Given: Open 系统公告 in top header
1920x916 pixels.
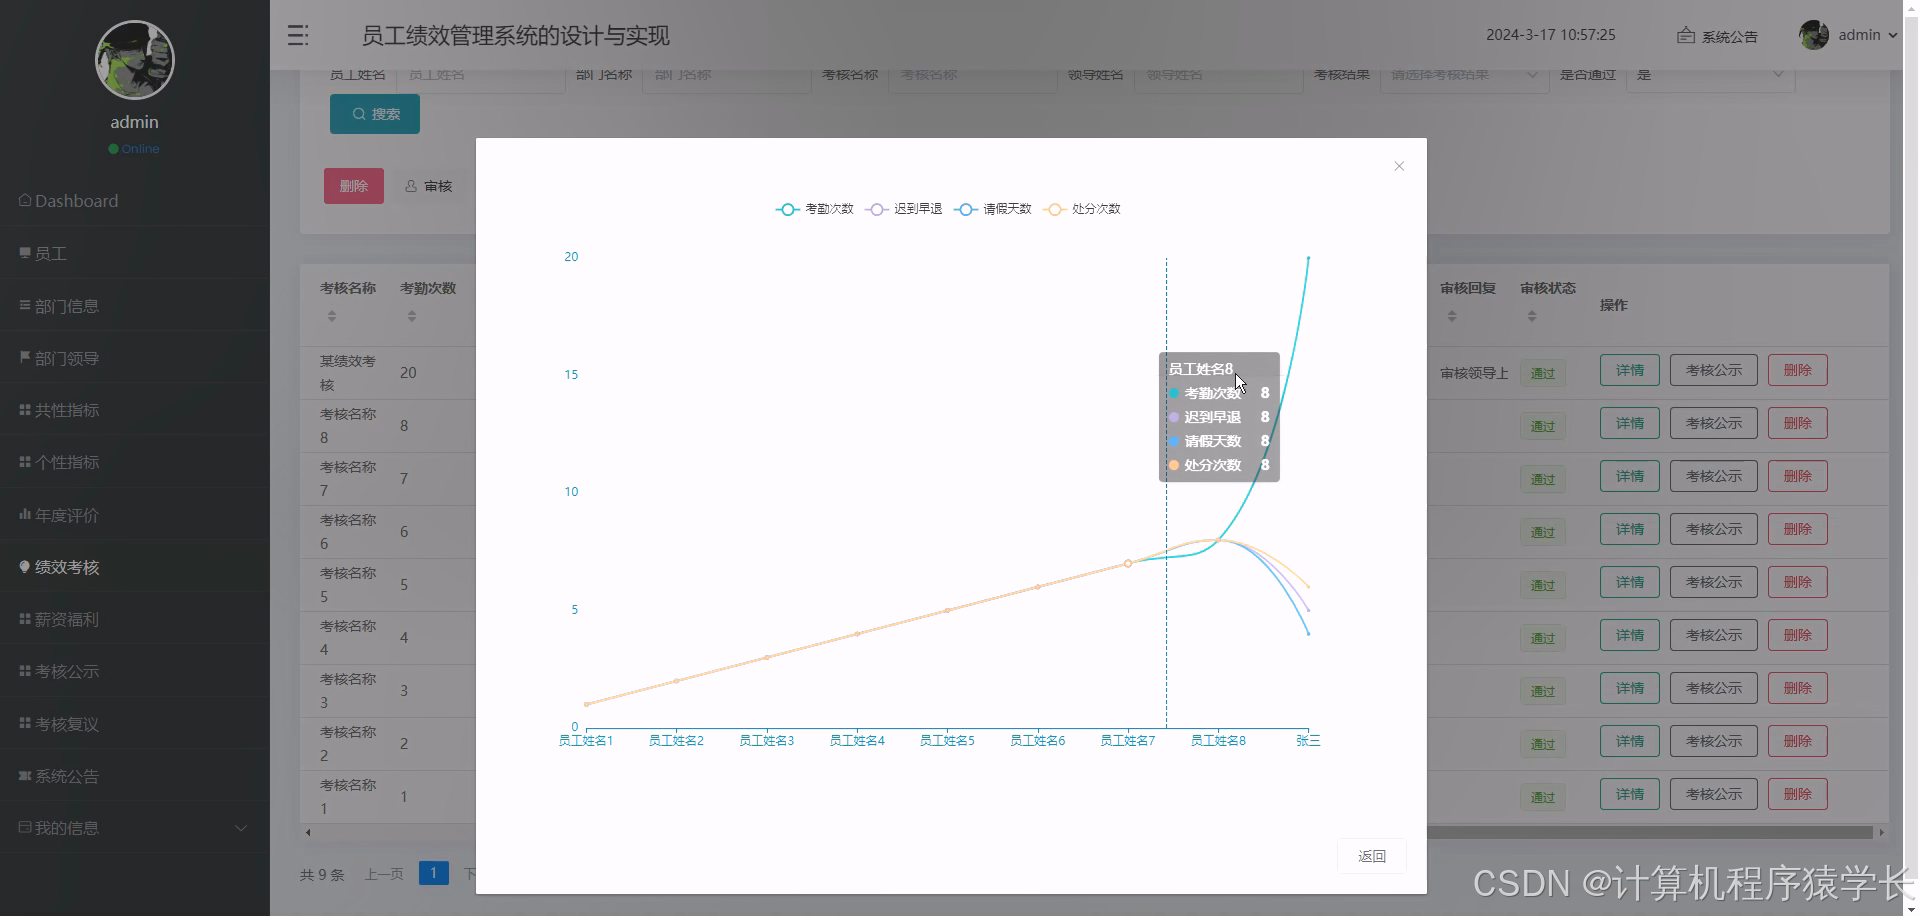Looking at the screenshot, I should 1717,36.
